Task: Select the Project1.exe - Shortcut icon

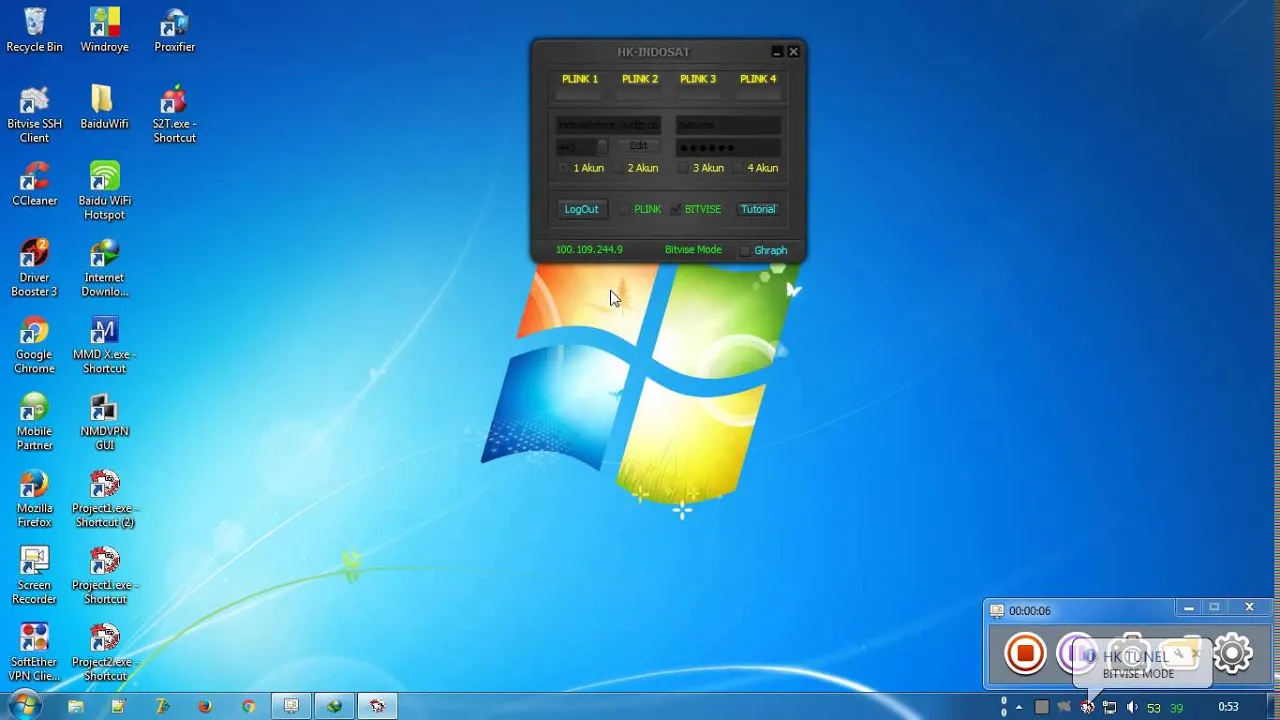Action: point(104,576)
